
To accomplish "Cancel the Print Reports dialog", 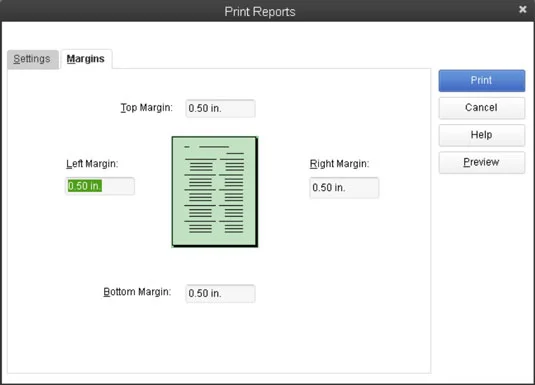I will (x=481, y=108).
